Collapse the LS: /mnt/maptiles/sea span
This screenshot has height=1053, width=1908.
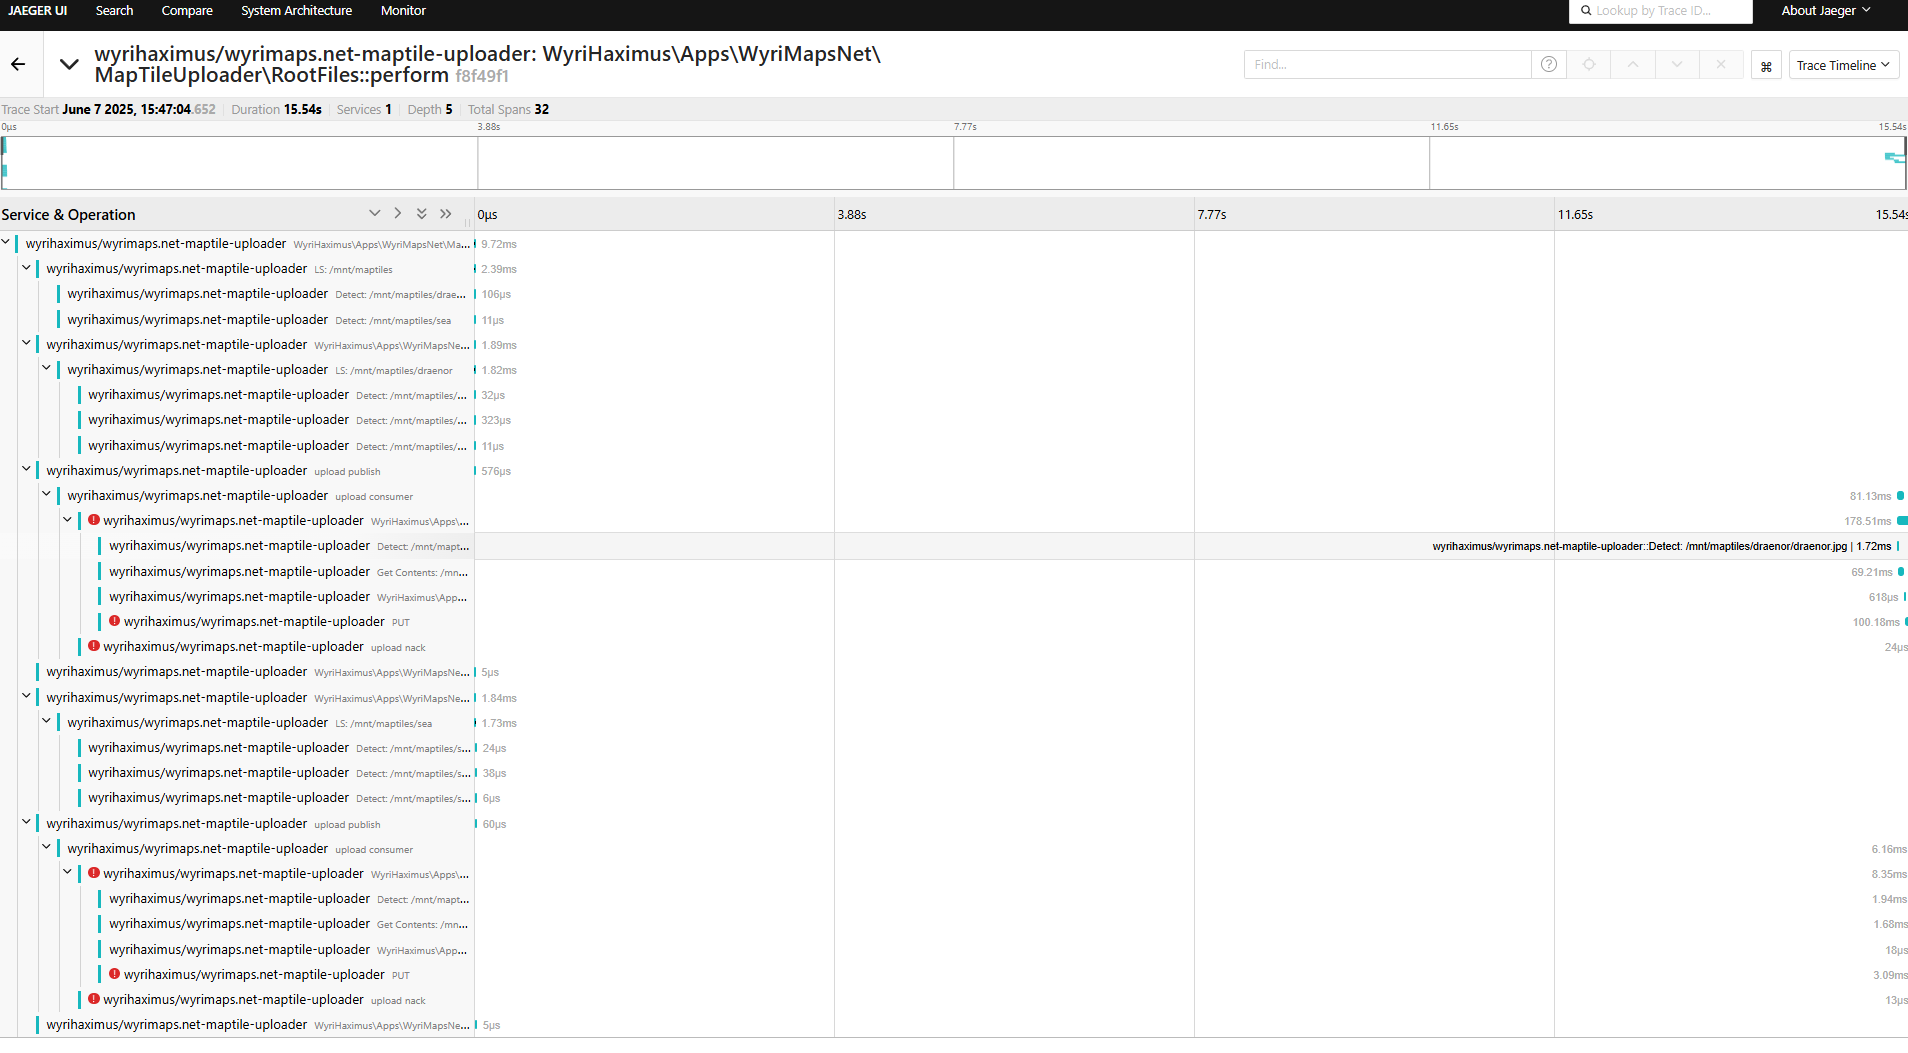pos(47,722)
